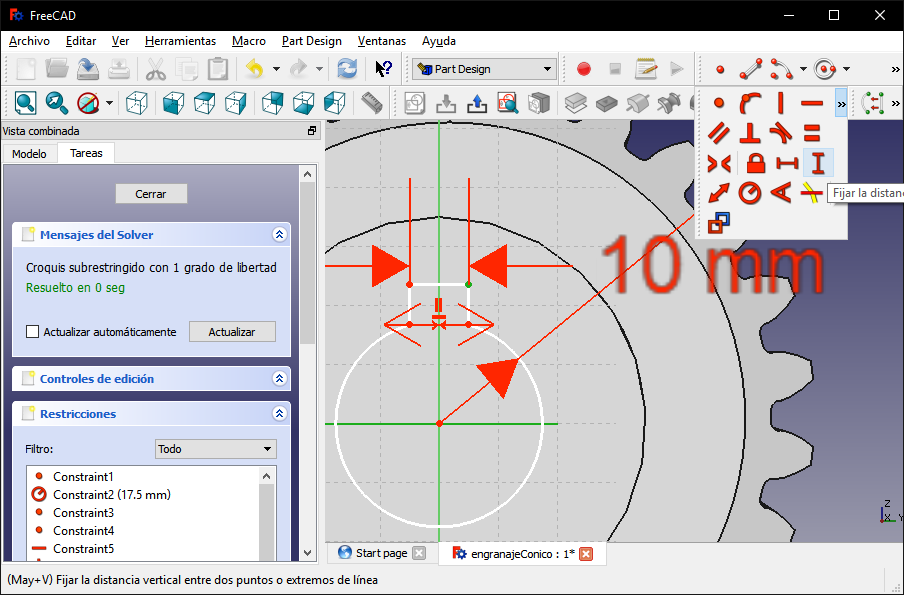
Task: Set front view with cube icon
Action: coord(173,103)
